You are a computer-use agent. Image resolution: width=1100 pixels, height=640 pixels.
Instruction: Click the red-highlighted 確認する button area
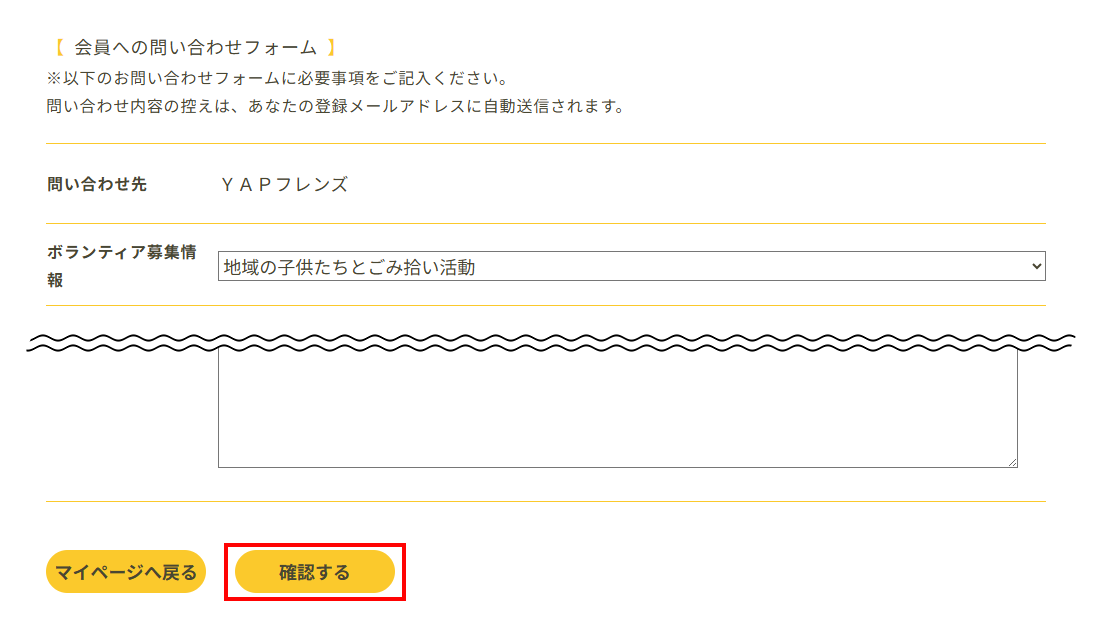point(315,572)
